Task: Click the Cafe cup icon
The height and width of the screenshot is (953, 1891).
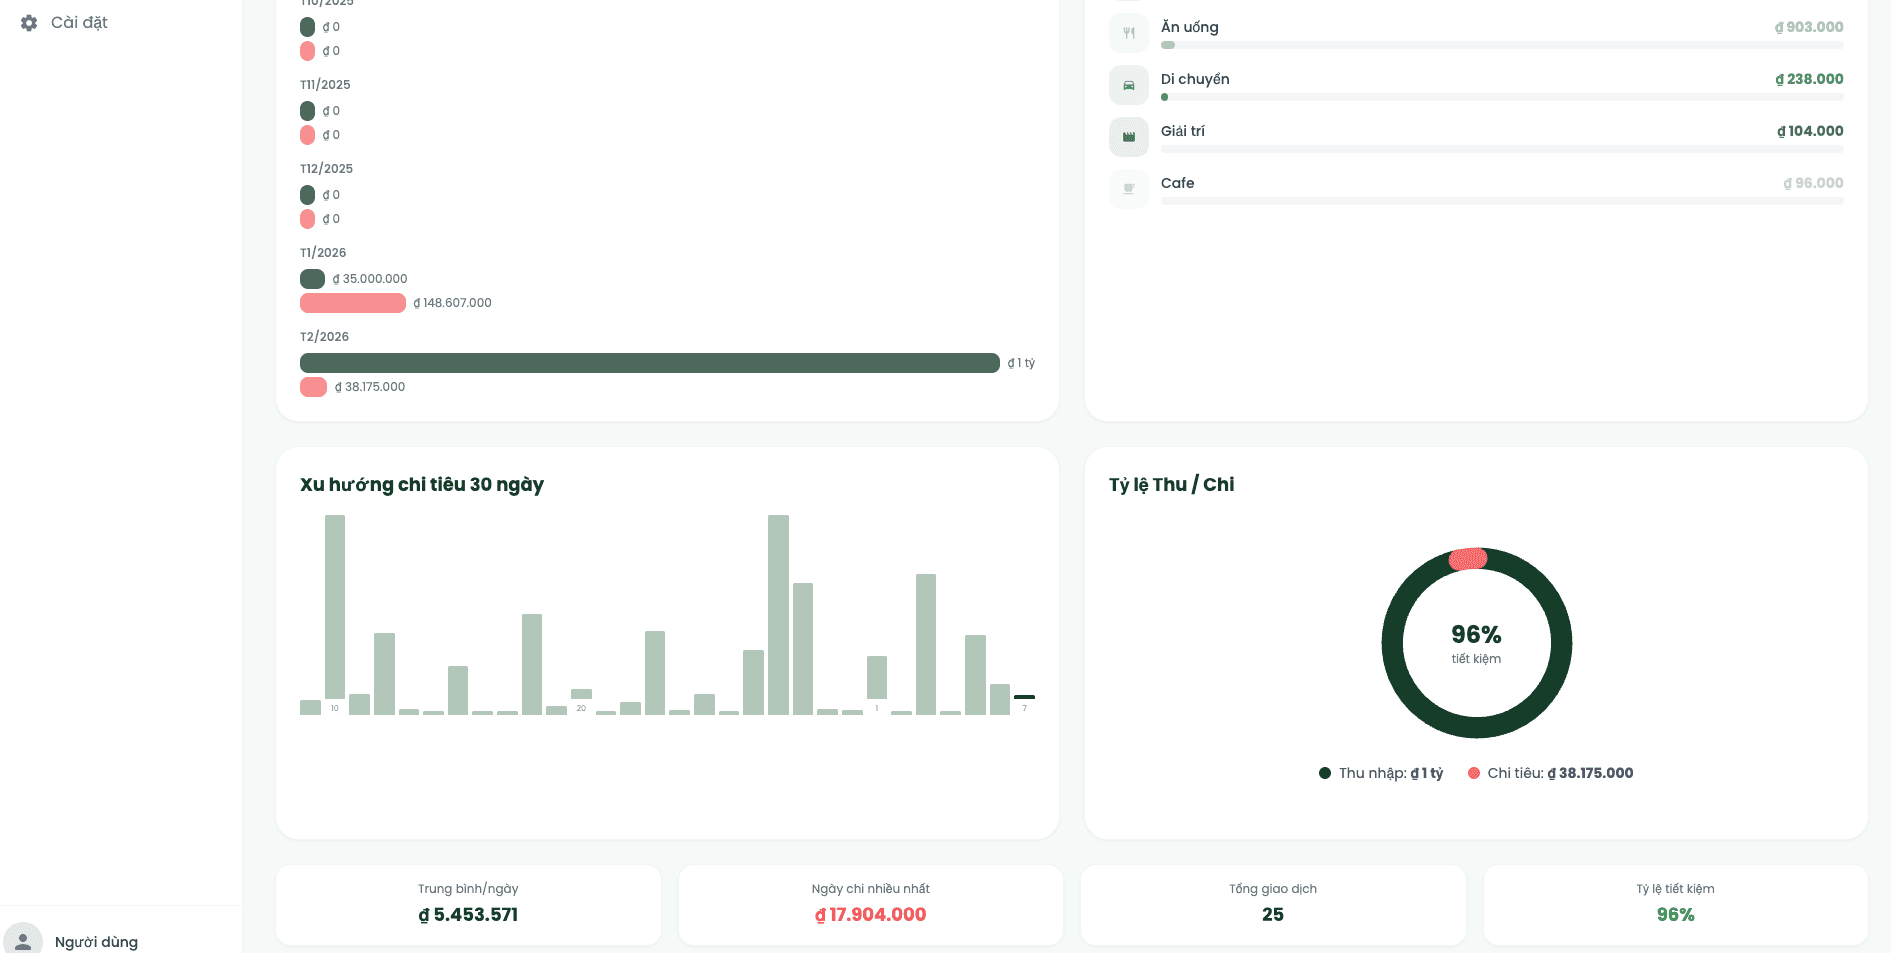Action: click(x=1128, y=189)
